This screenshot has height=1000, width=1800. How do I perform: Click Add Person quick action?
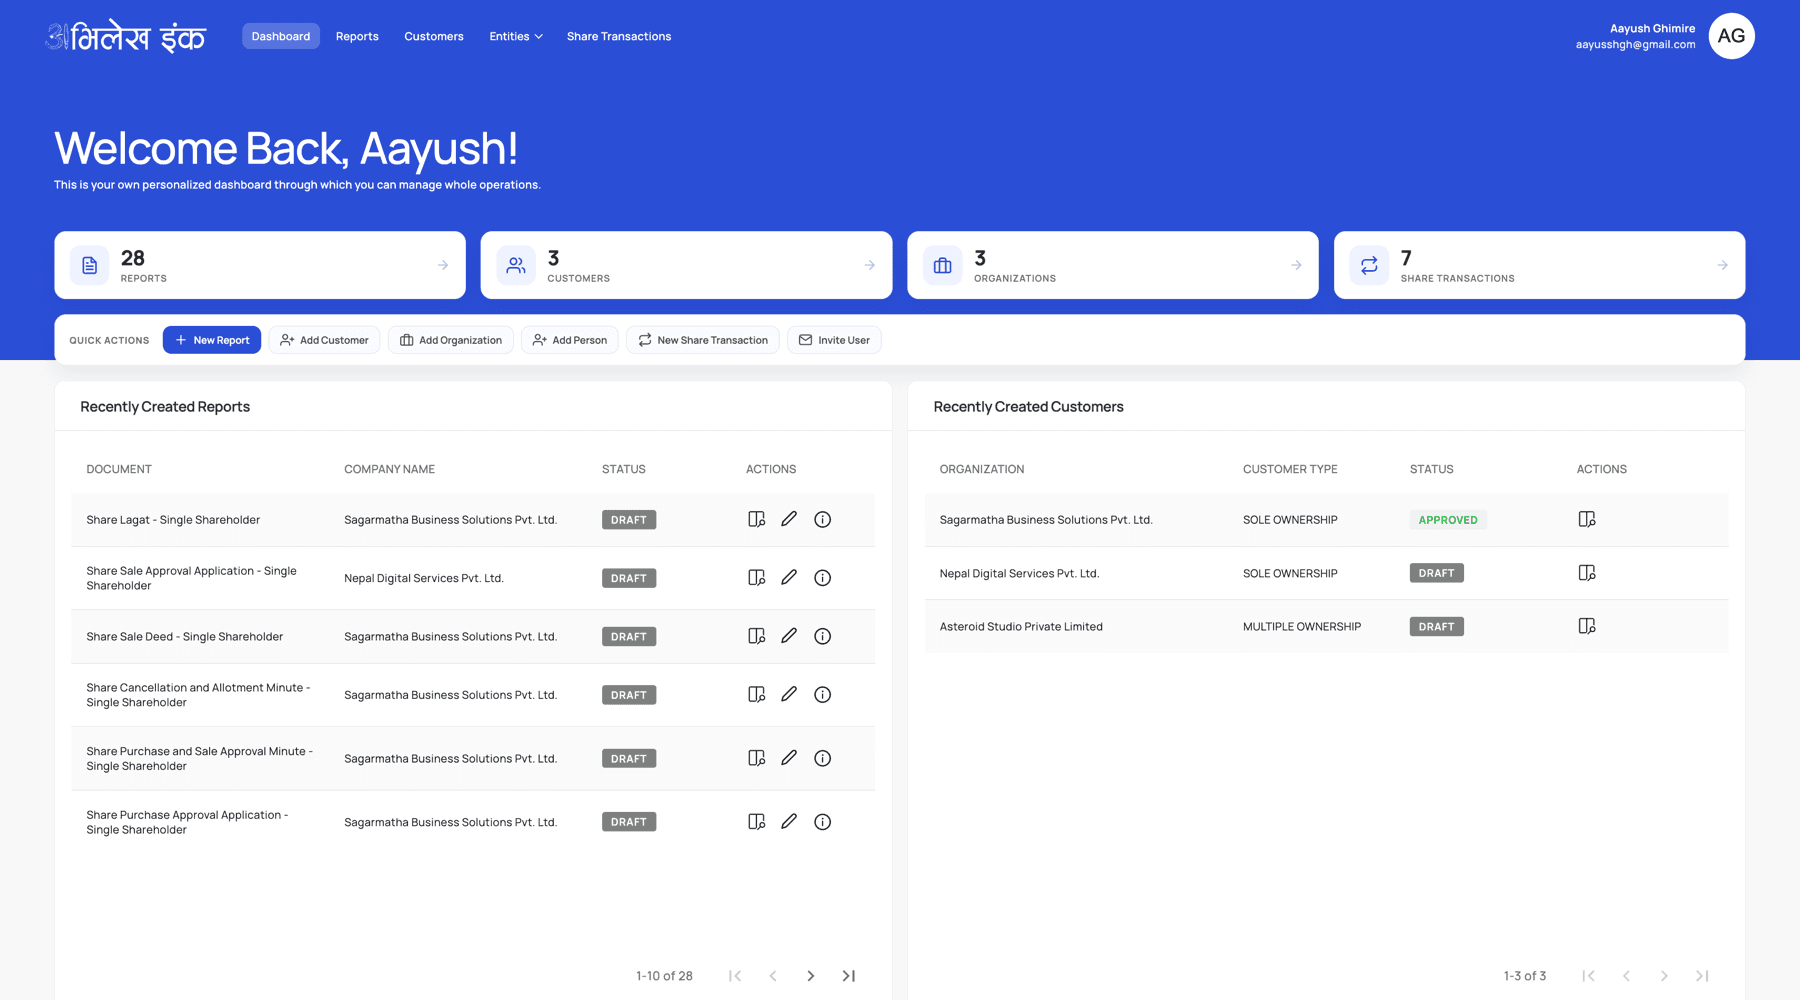tap(570, 340)
